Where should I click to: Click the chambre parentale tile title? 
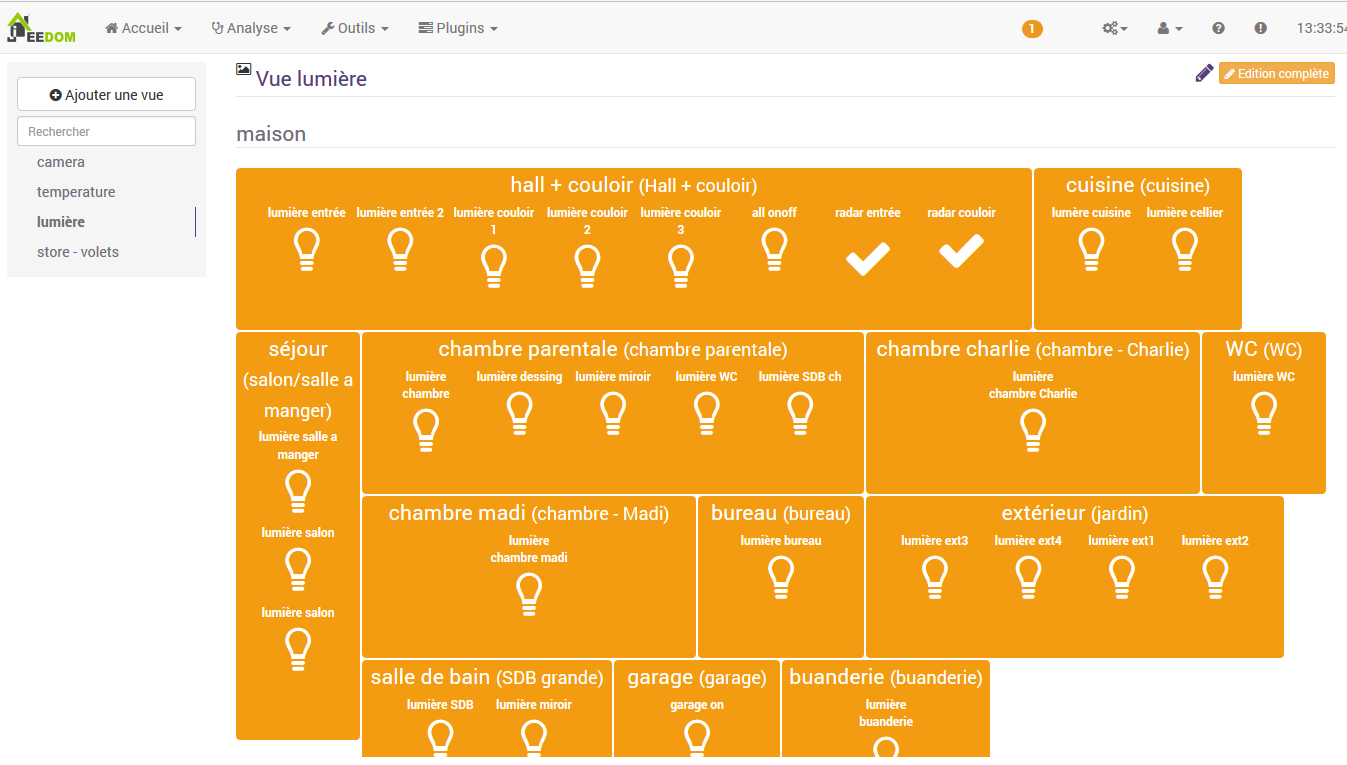613,349
